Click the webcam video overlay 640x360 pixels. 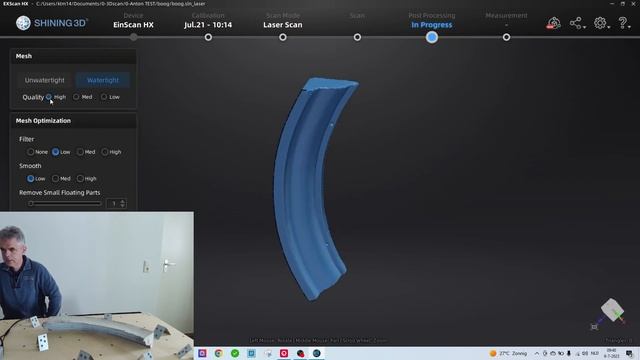point(97,285)
